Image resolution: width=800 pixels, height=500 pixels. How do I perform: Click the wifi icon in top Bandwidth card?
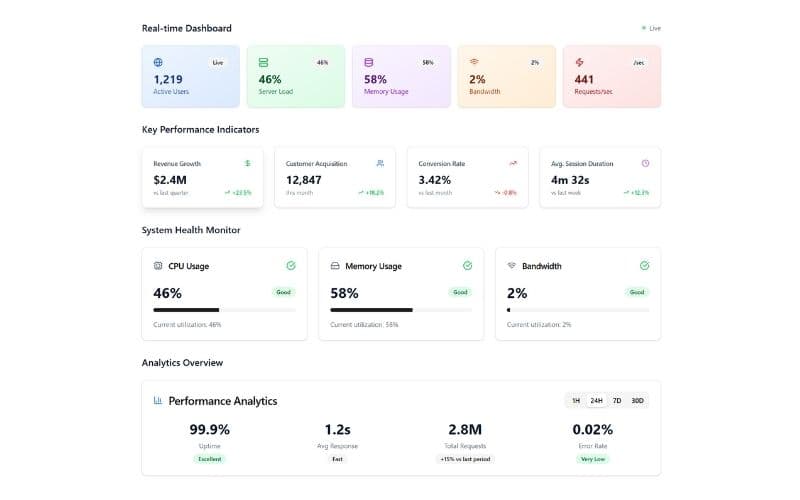coord(474,62)
